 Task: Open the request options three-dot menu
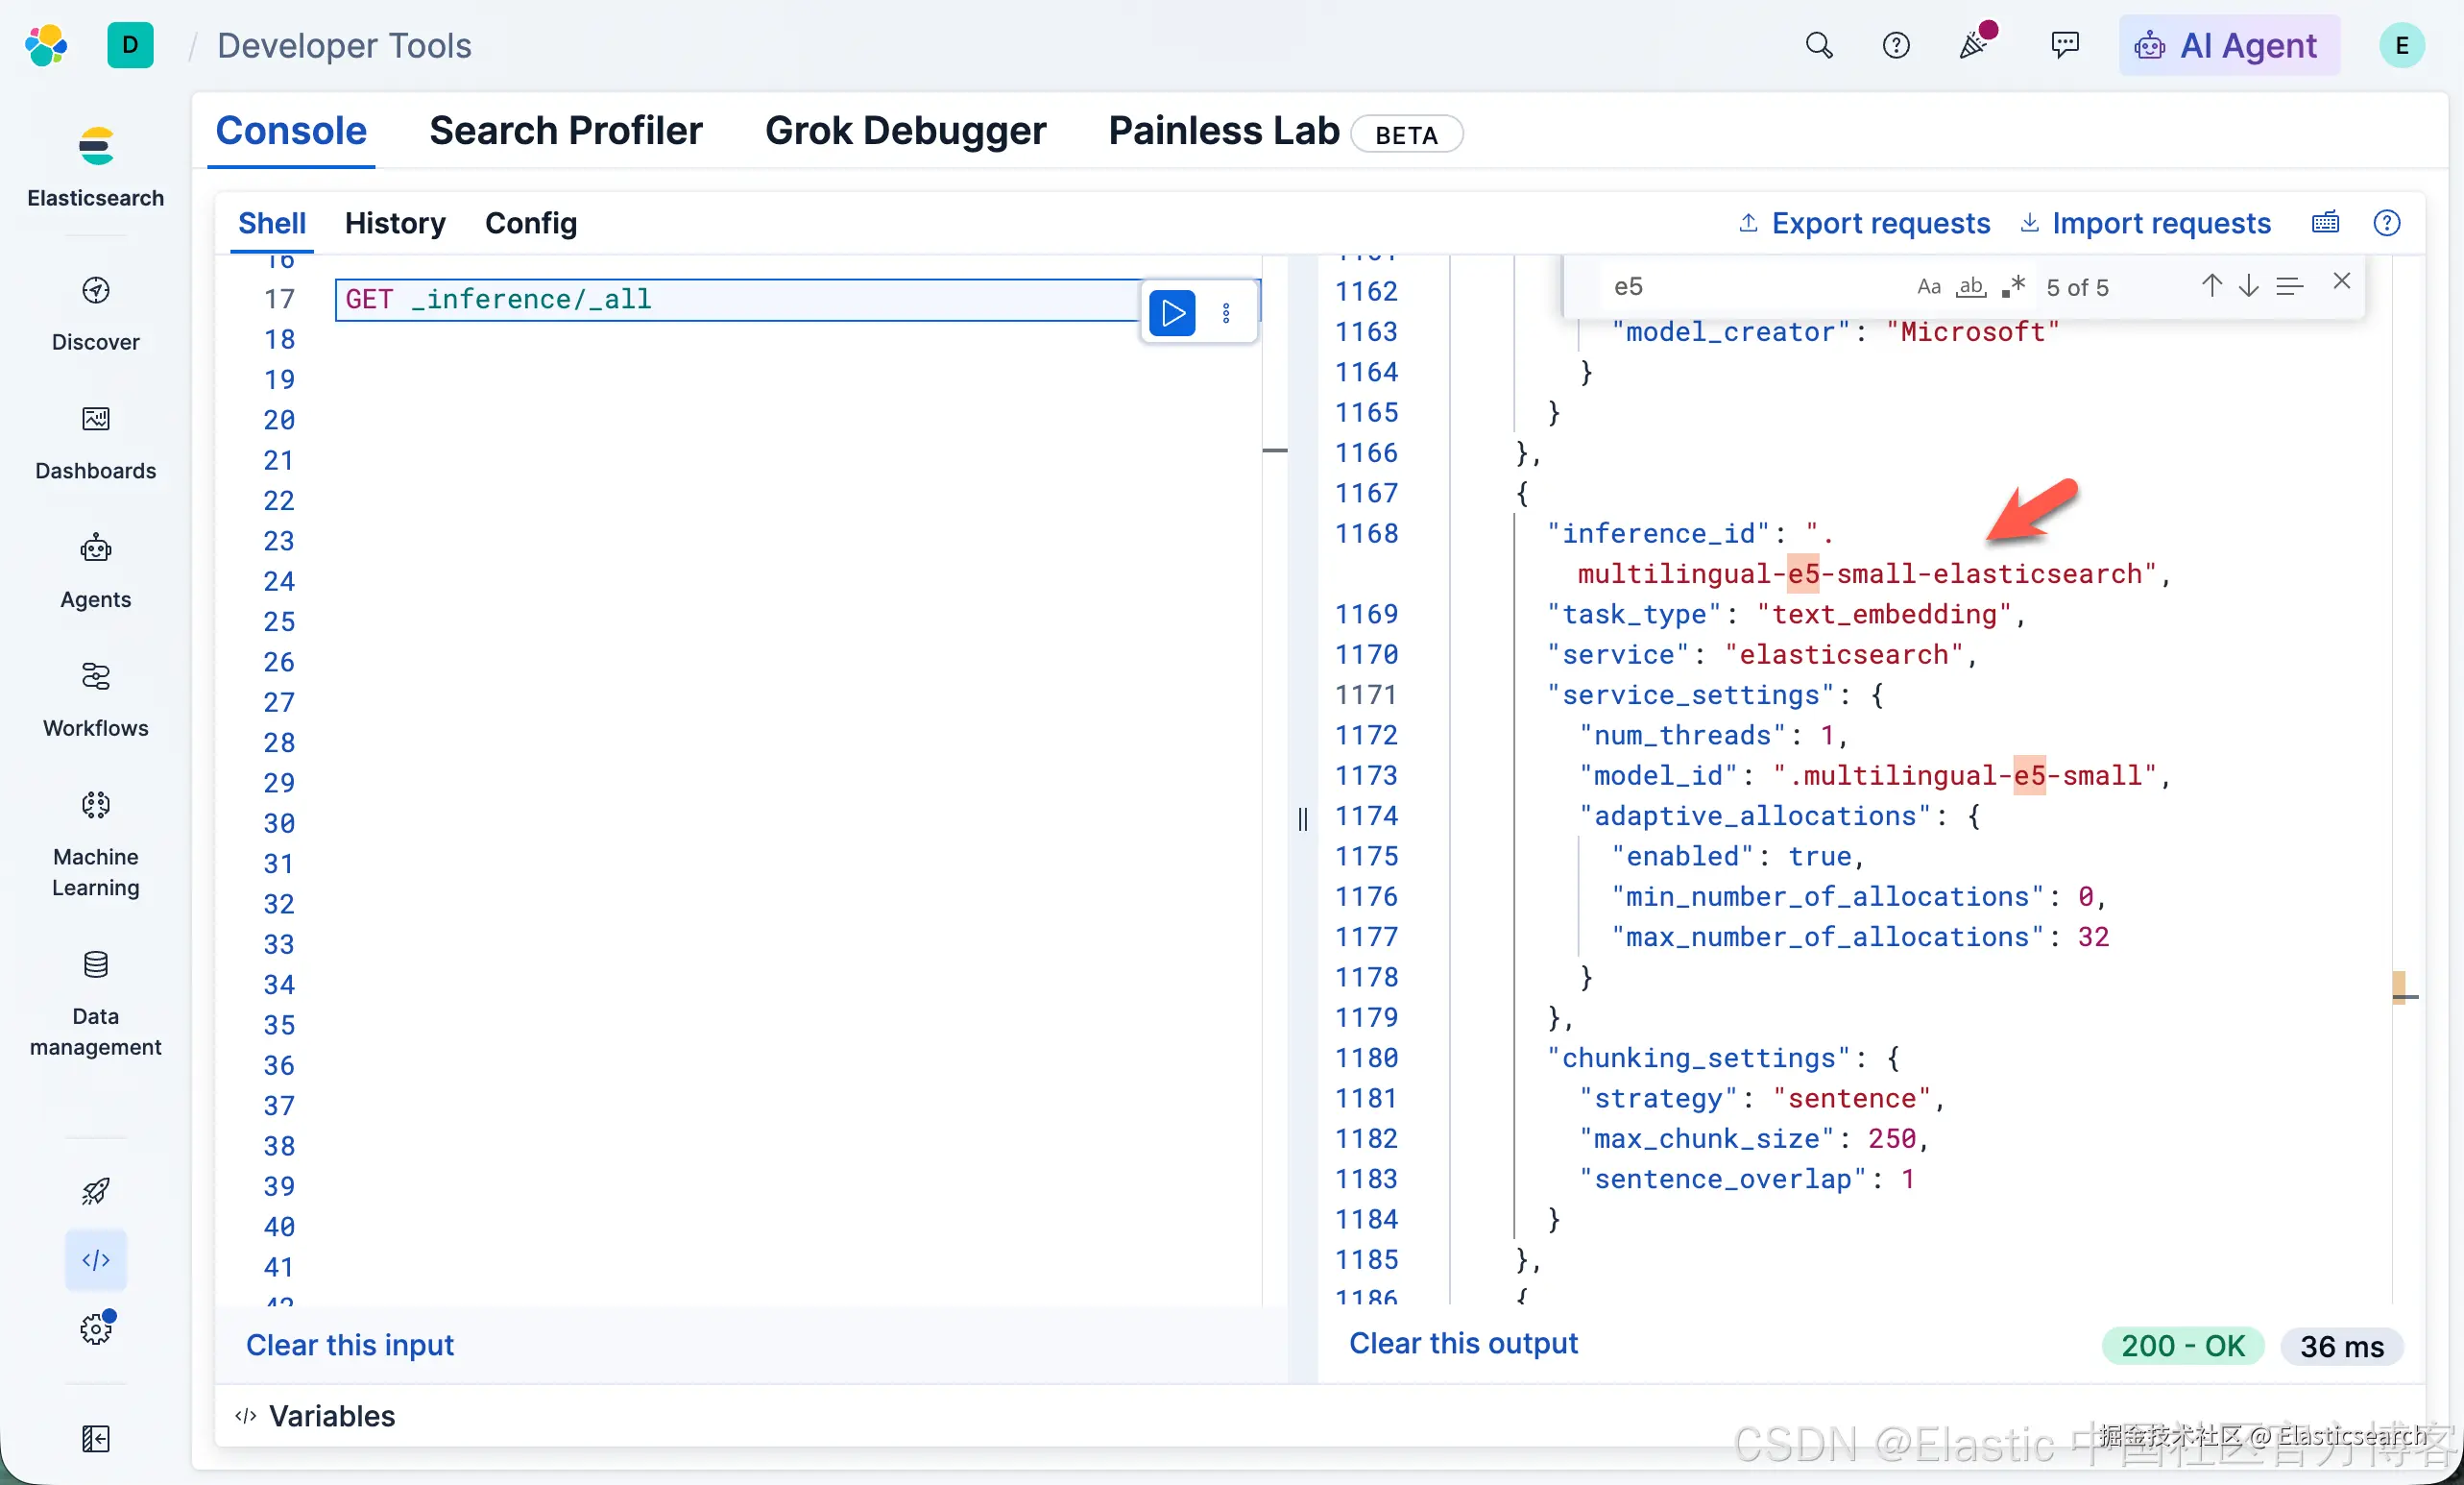[1226, 313]
